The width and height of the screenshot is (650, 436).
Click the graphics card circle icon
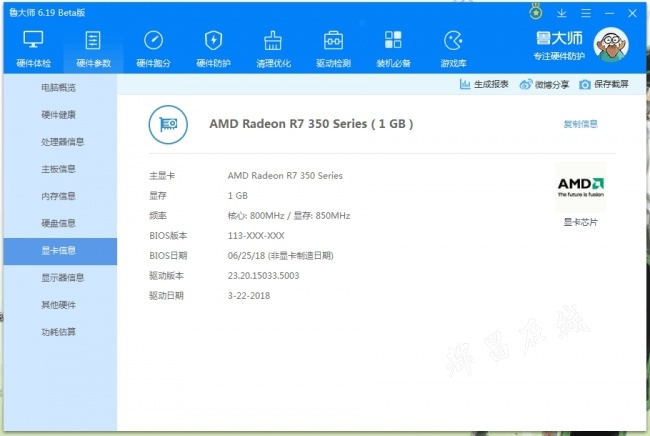(168, 124)
